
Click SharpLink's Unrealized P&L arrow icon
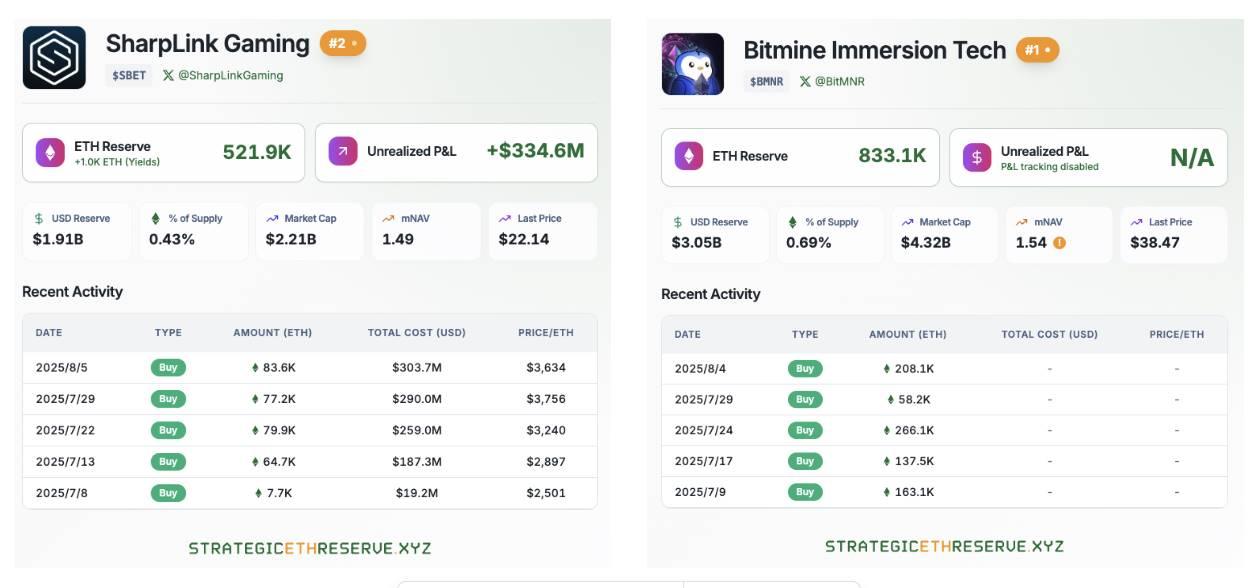click(x=343, y=151)
